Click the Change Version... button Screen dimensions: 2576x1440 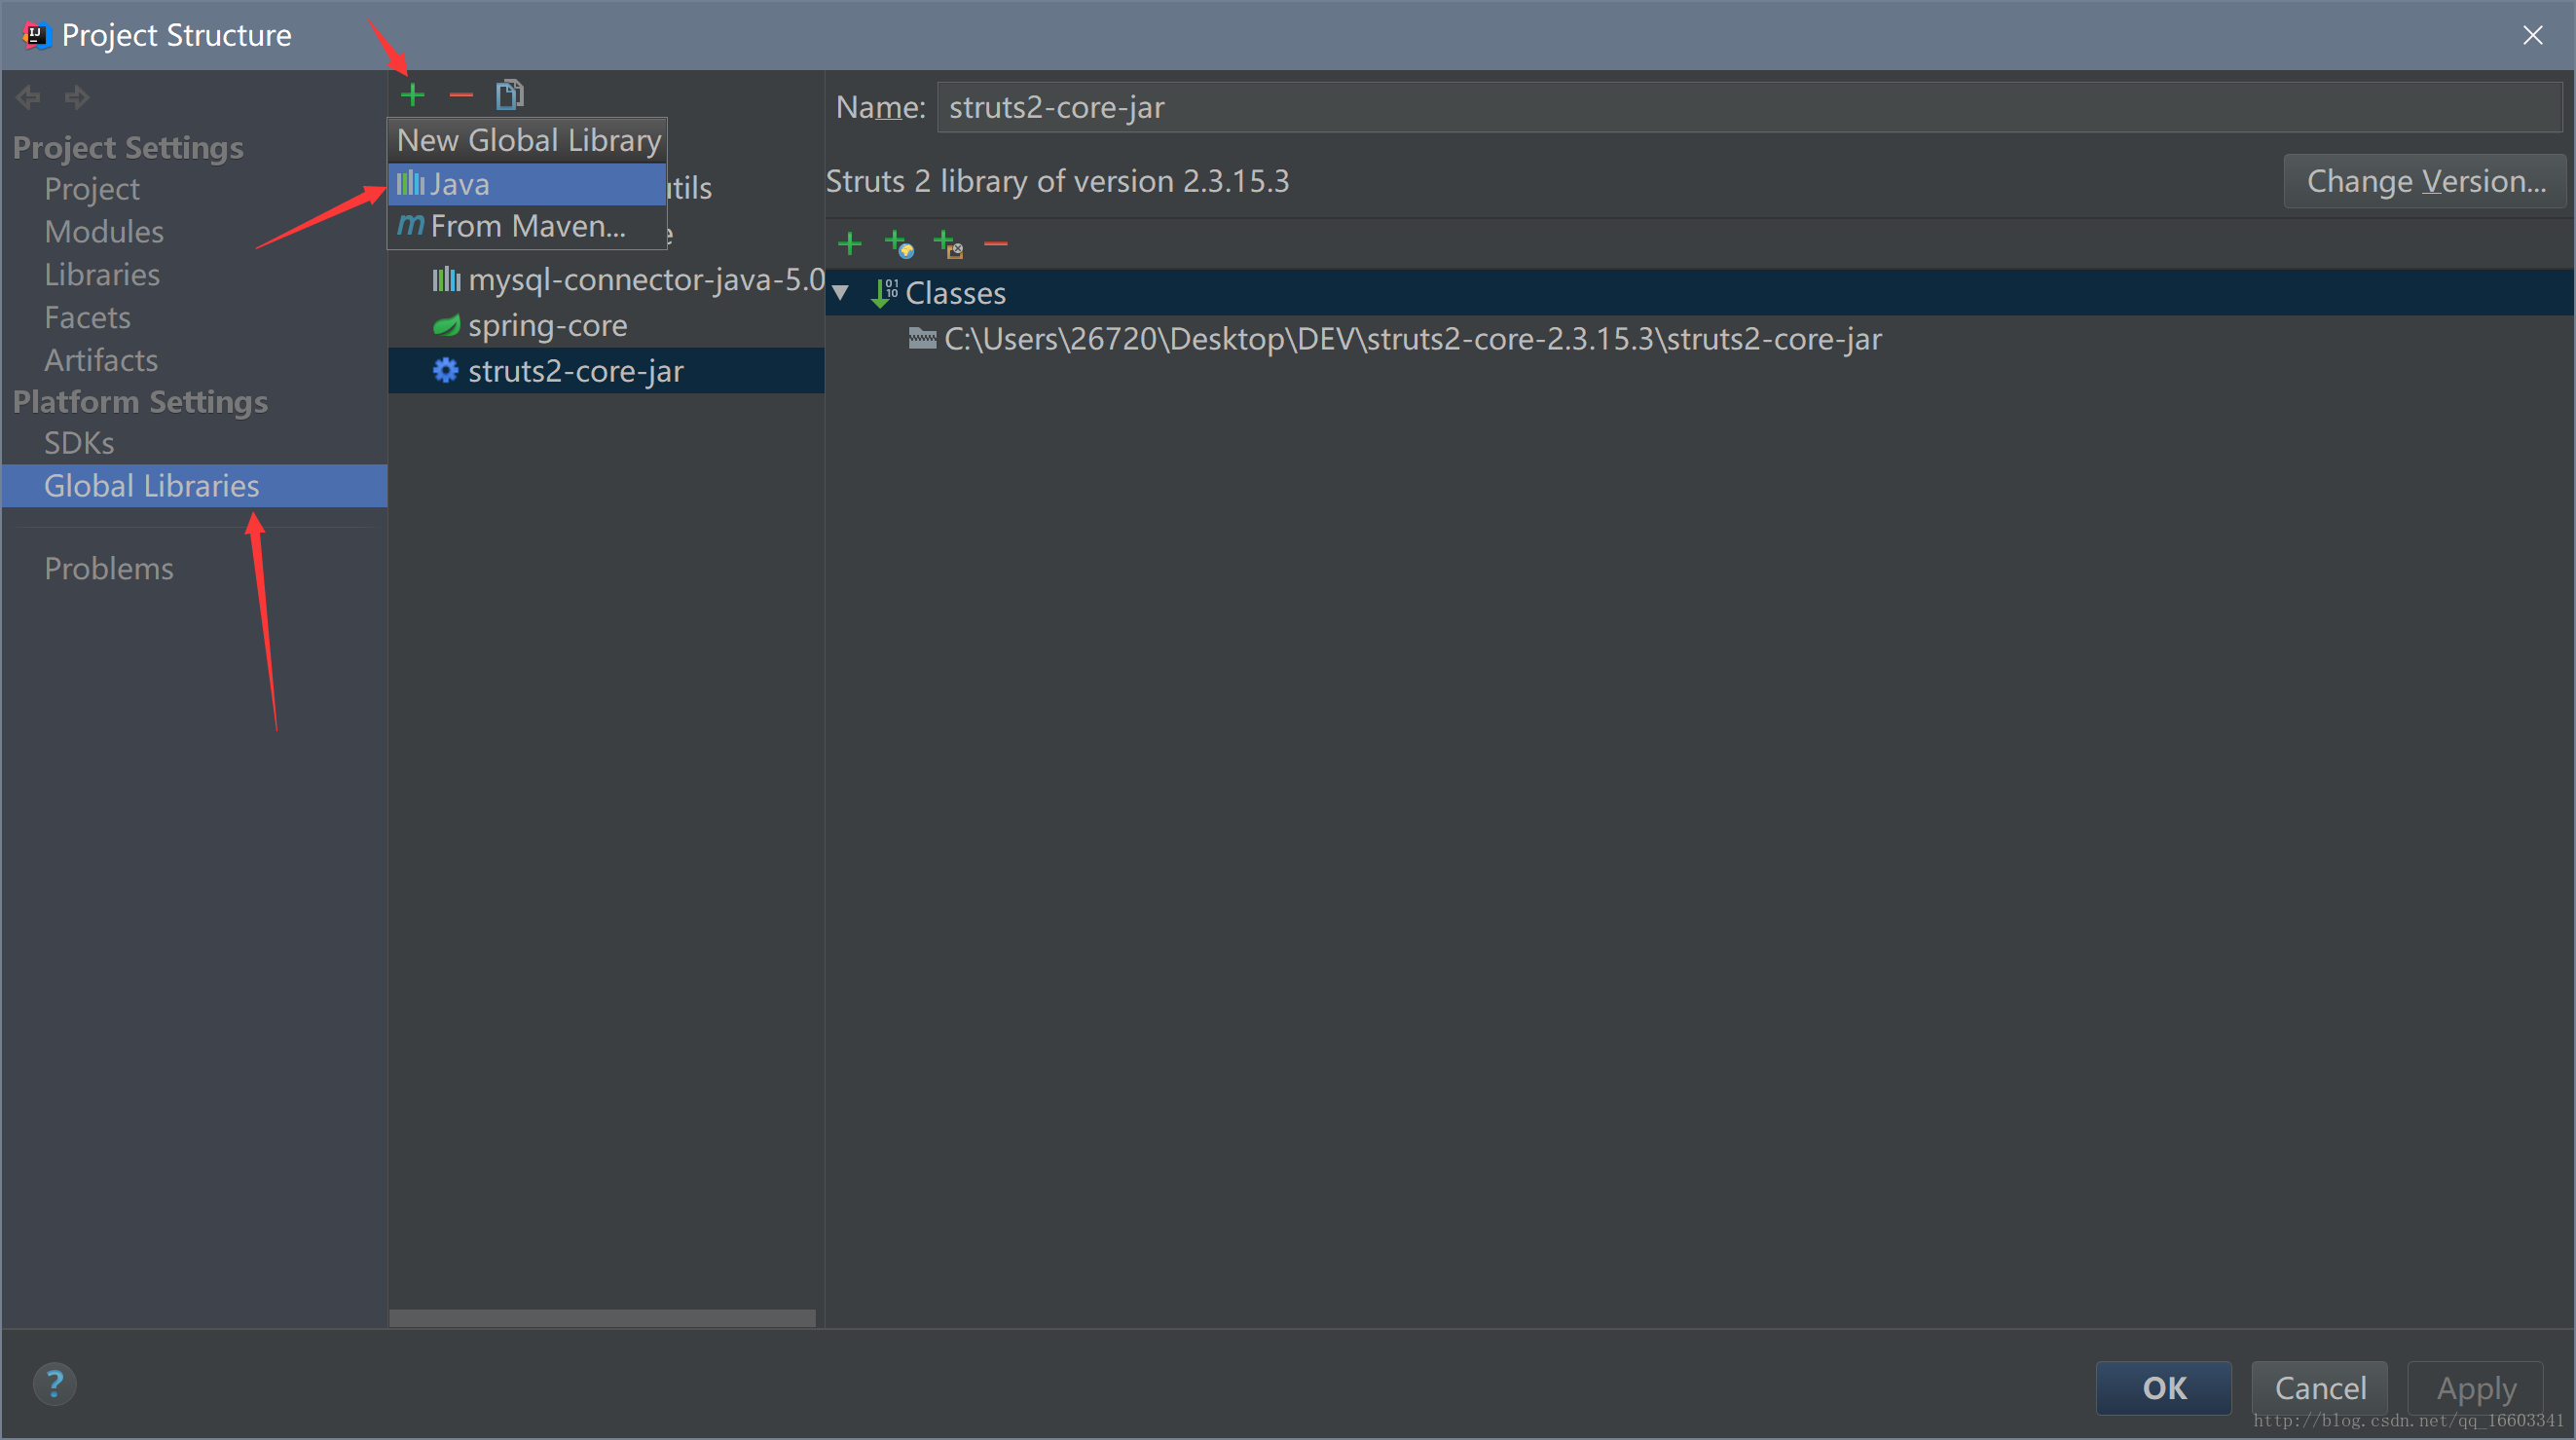coord(2425,181)
